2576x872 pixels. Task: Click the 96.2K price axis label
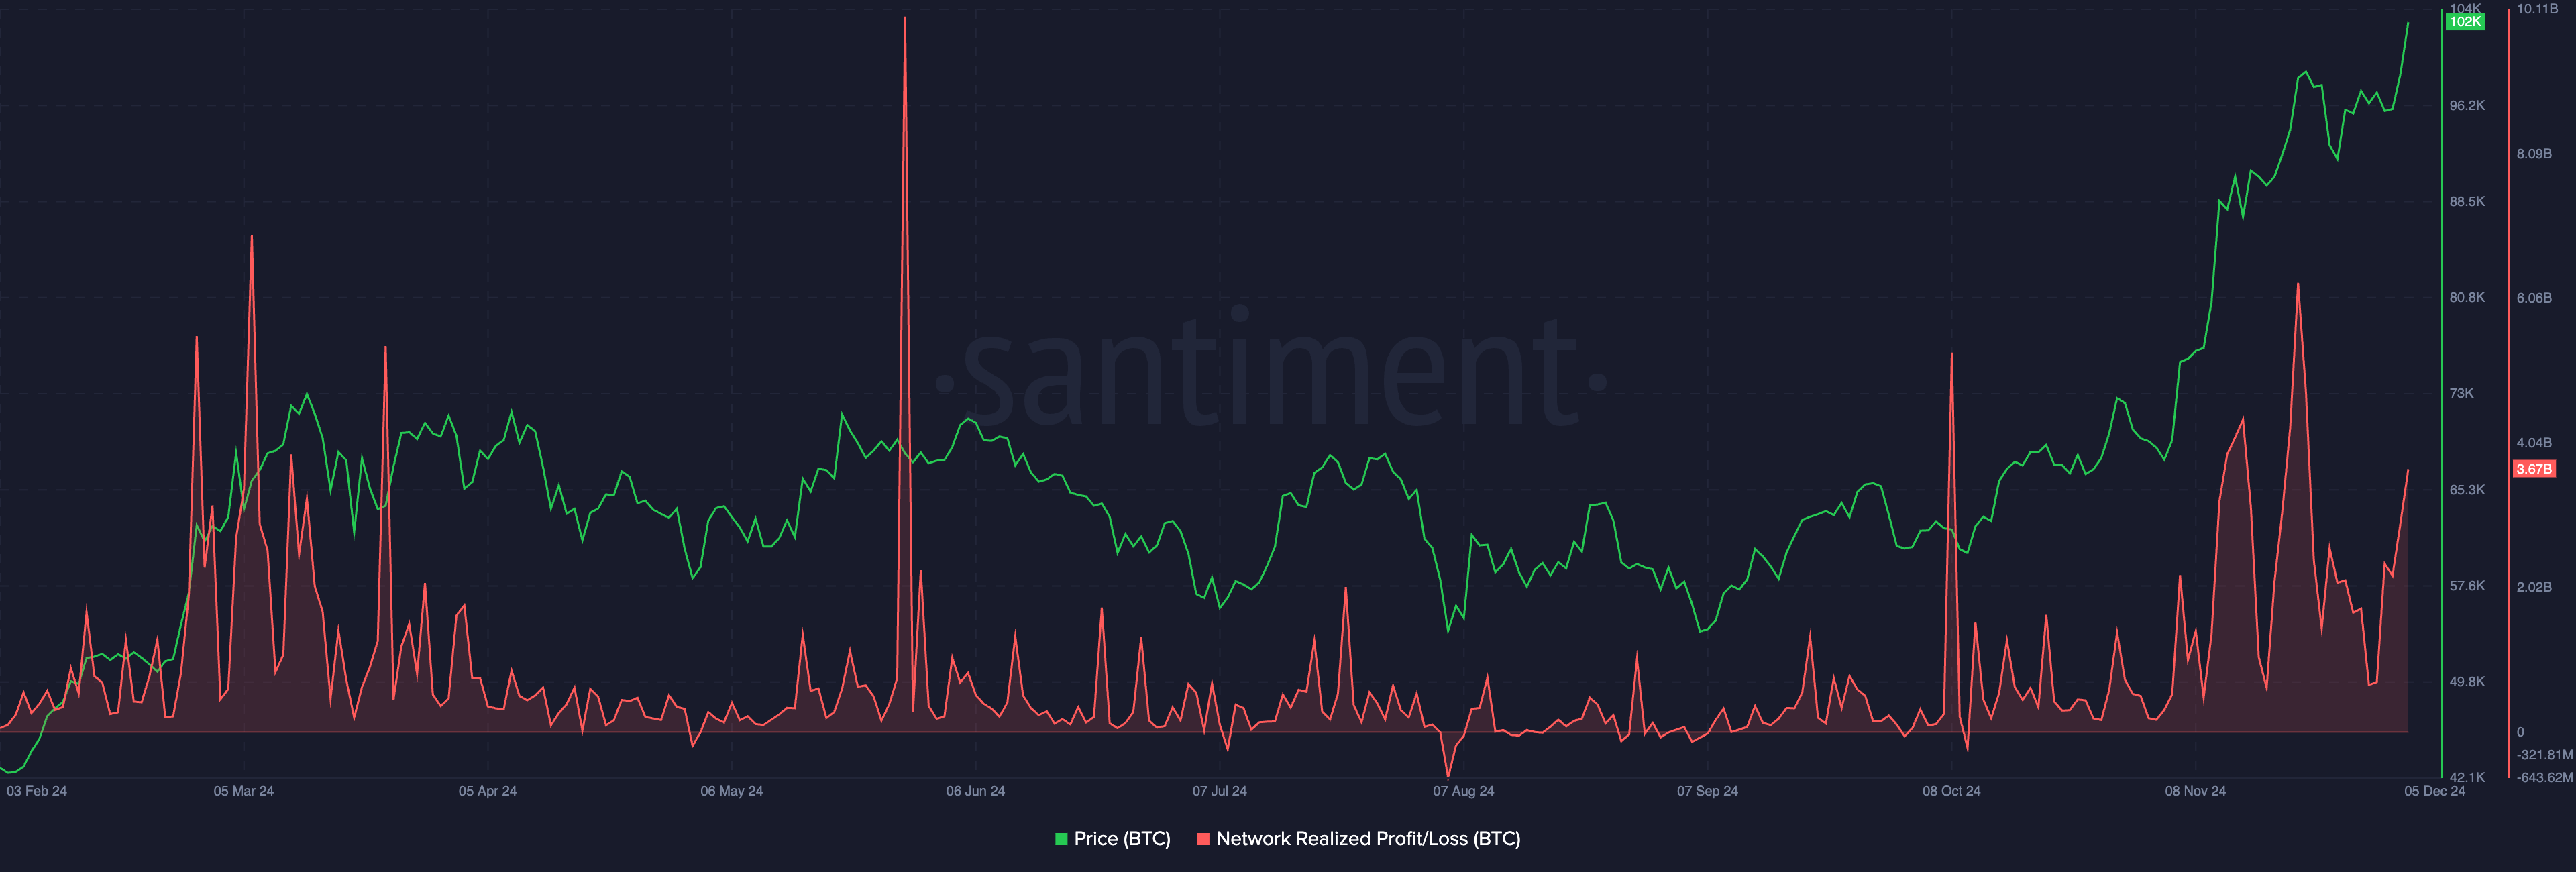pos(2466,105)
